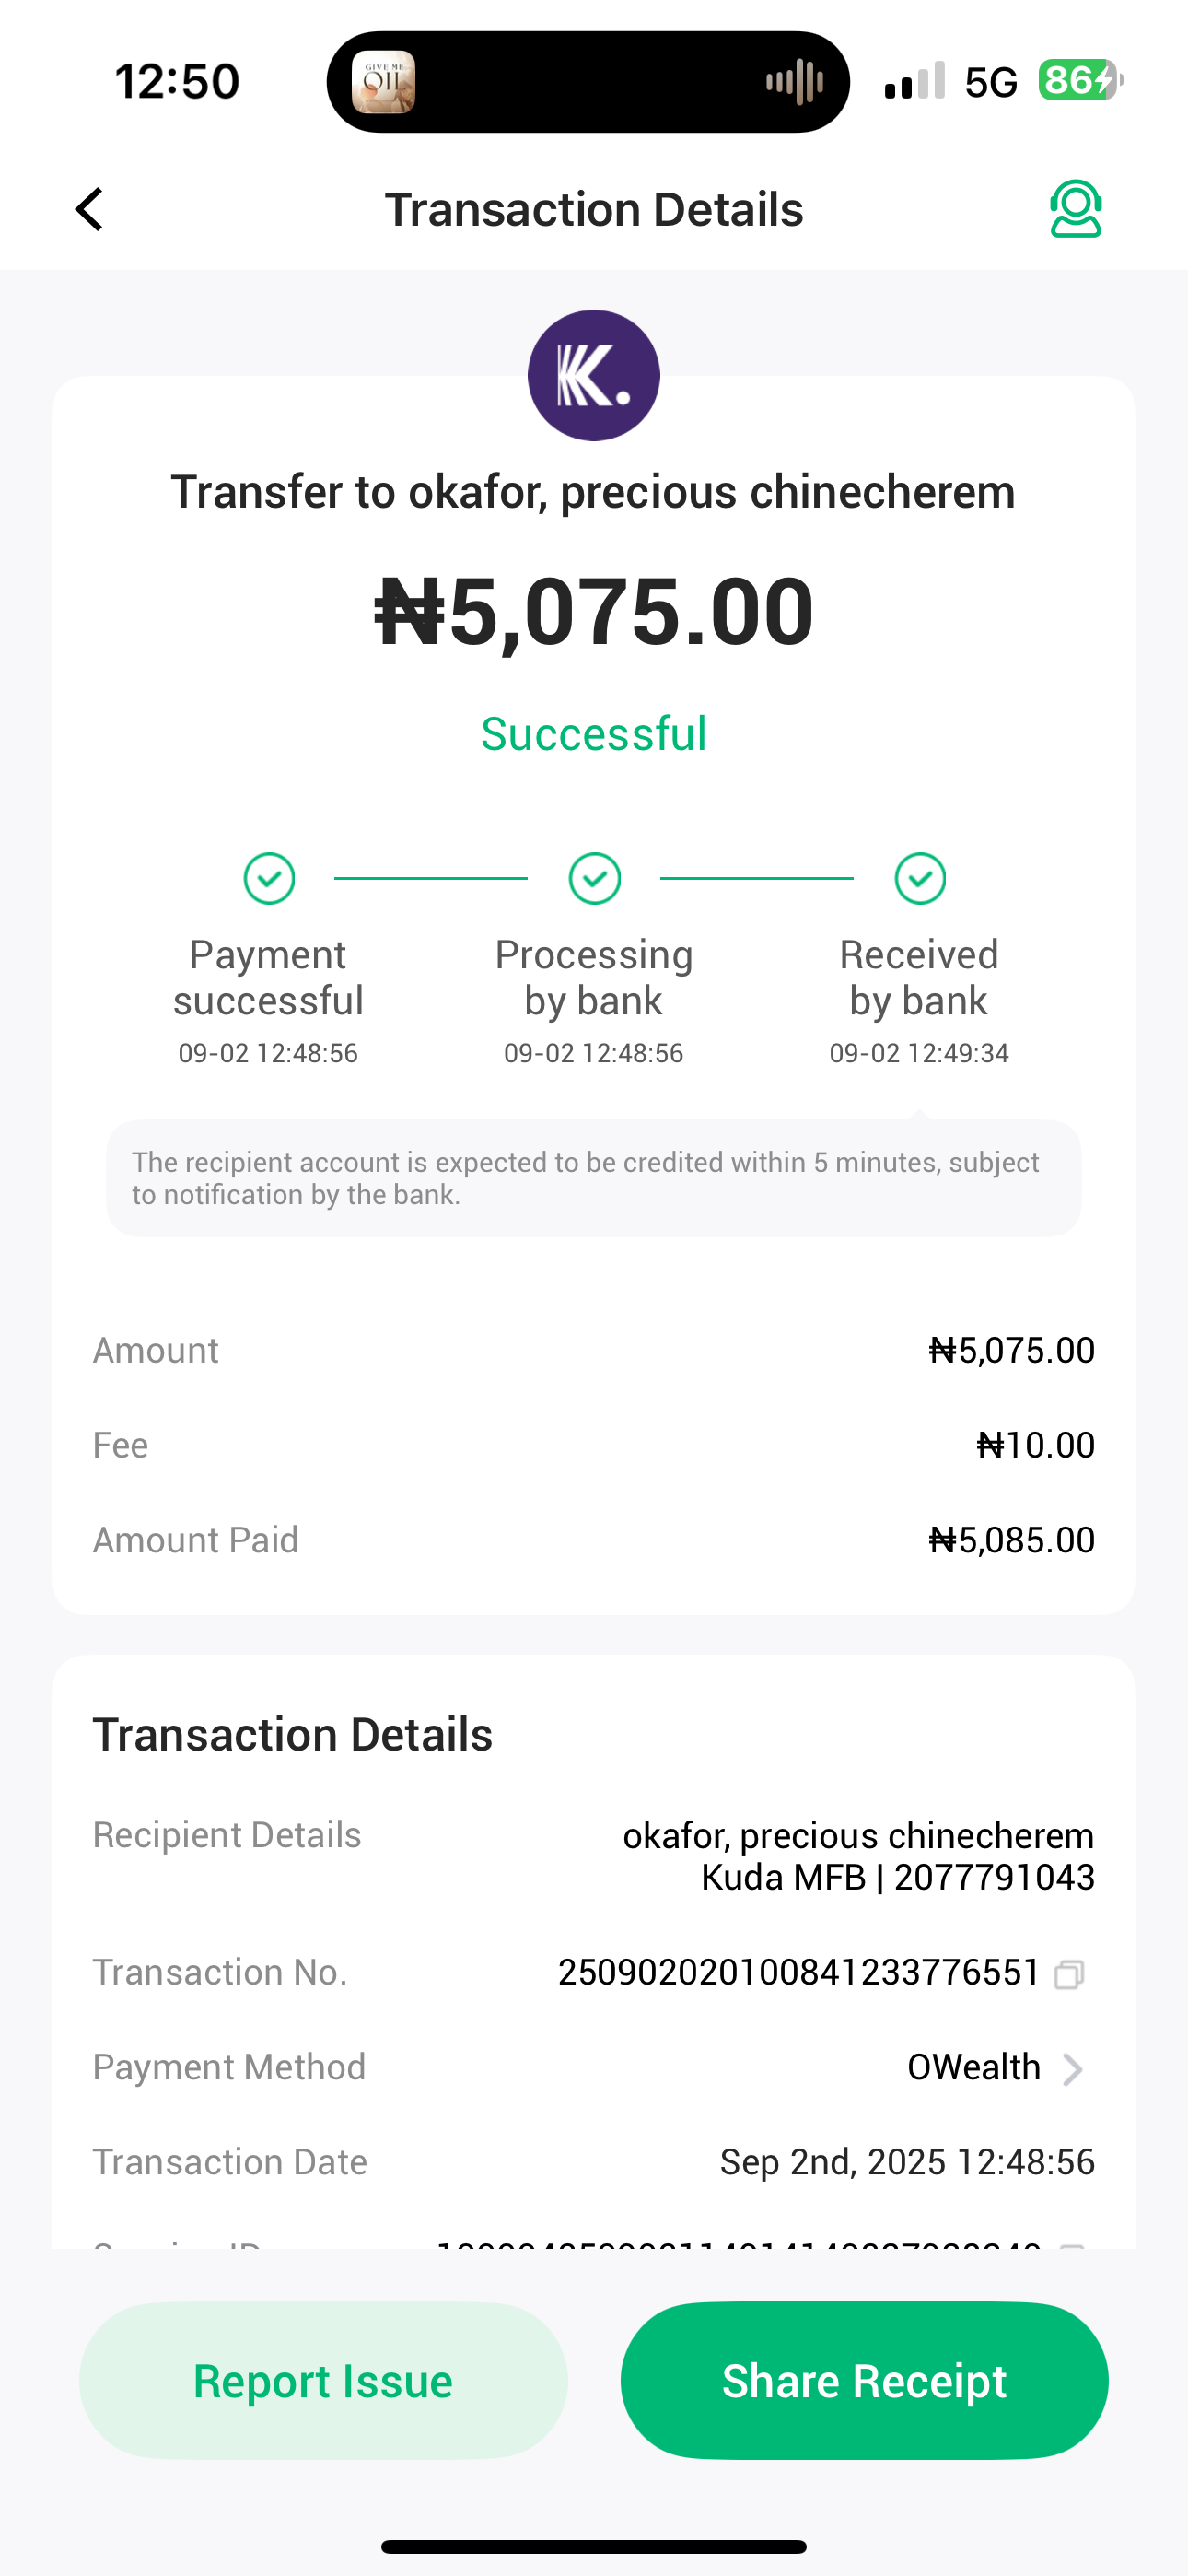Tap the recipient account number 2077791043
The width and height of the screenshot is (1188, 2576).
[994, 1878]
